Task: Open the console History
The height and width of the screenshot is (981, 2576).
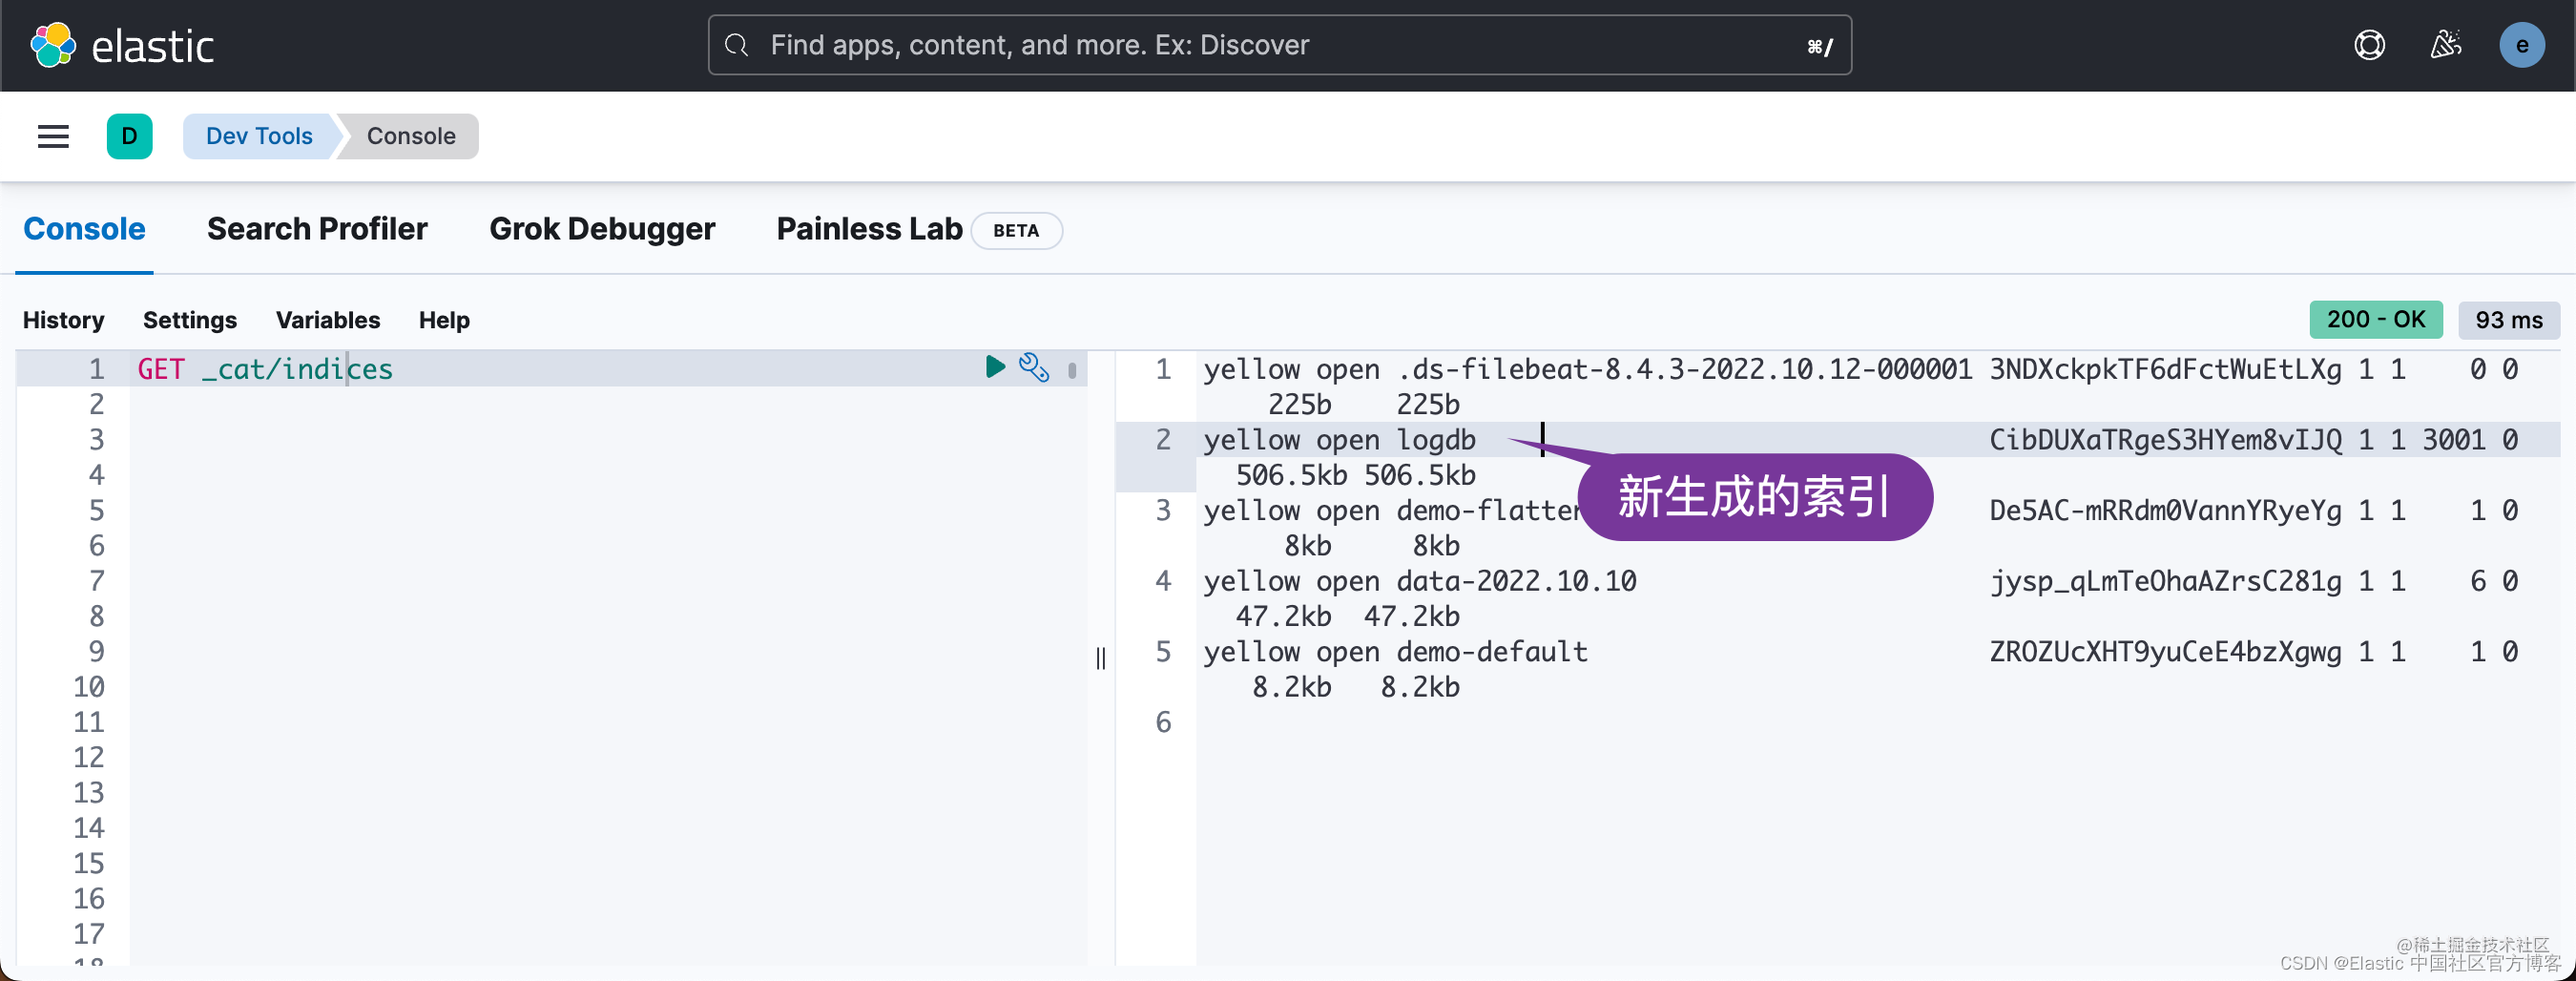Action: [x=64, y=320]
